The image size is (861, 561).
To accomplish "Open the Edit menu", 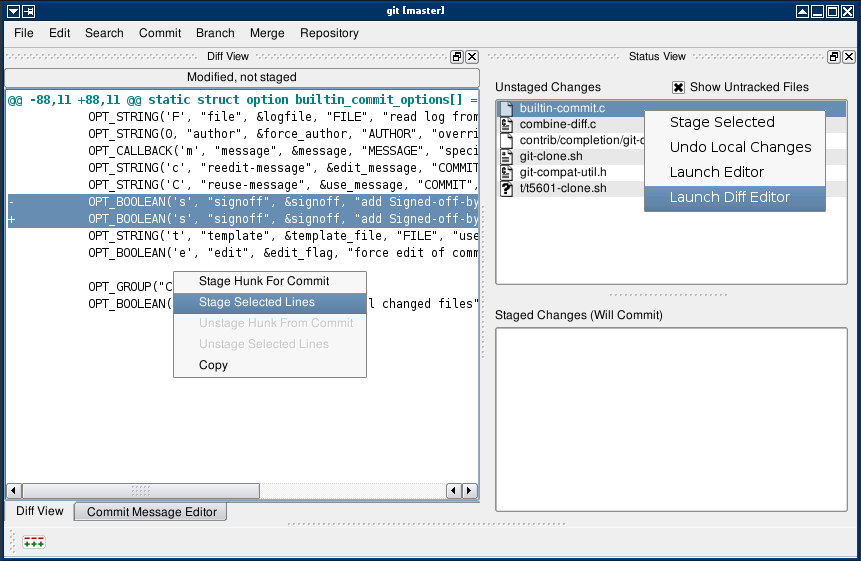I will [59, 33].
